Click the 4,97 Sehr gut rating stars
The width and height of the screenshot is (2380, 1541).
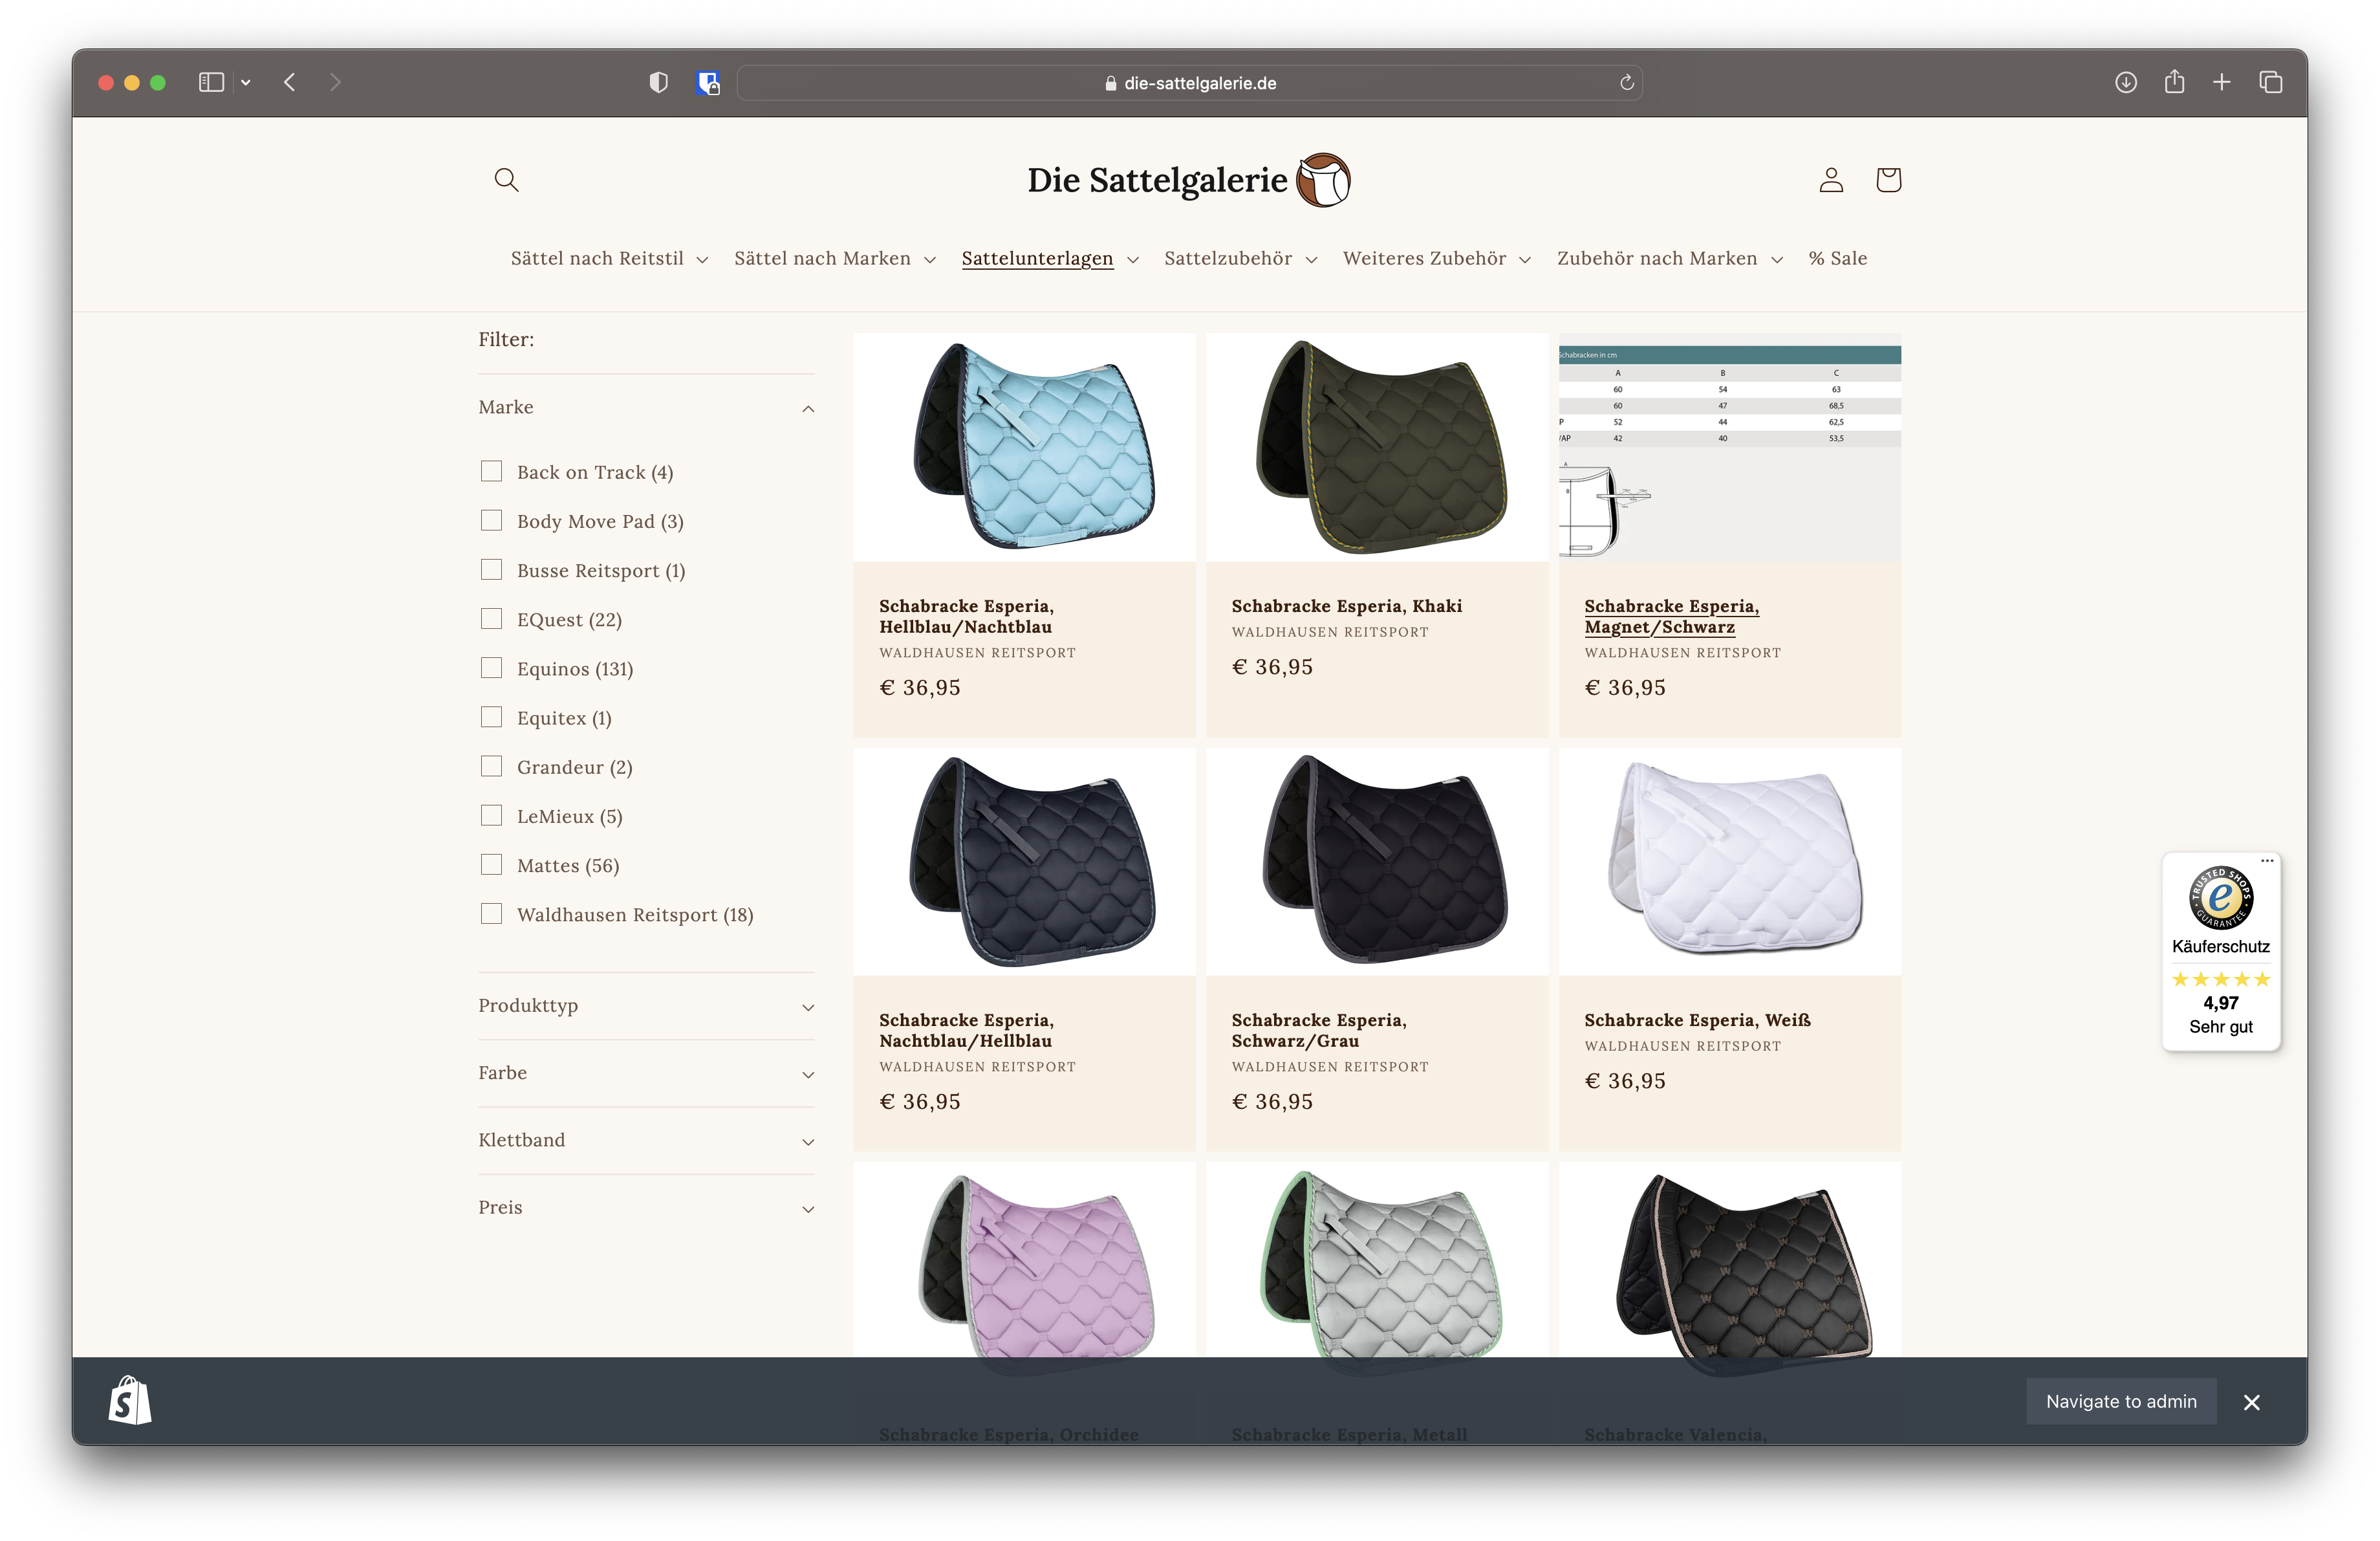(x=2220, y=980)
